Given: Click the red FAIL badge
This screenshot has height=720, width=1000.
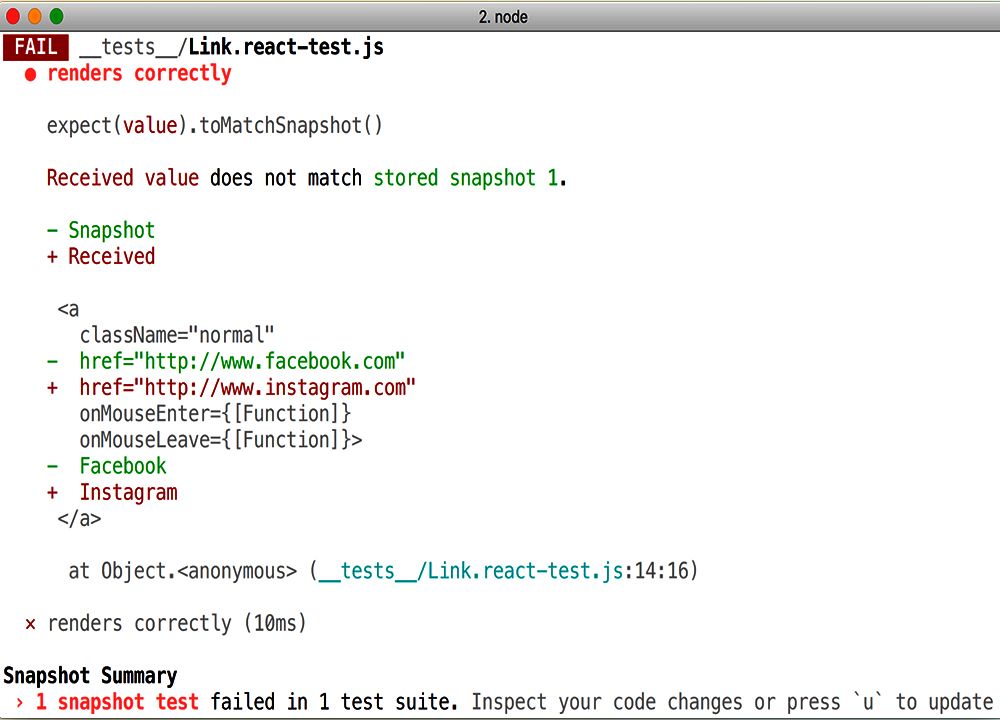Looking at the screenshot, I should click(x=36, y=47).
